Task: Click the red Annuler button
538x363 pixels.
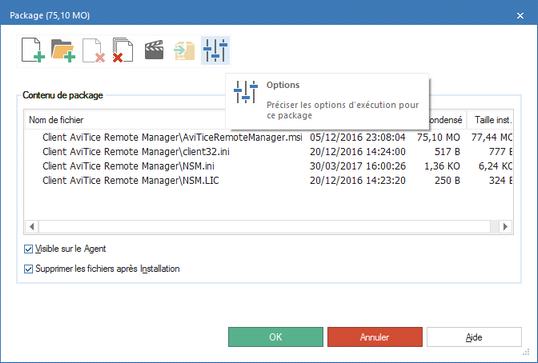Action: tap(375, 337)
